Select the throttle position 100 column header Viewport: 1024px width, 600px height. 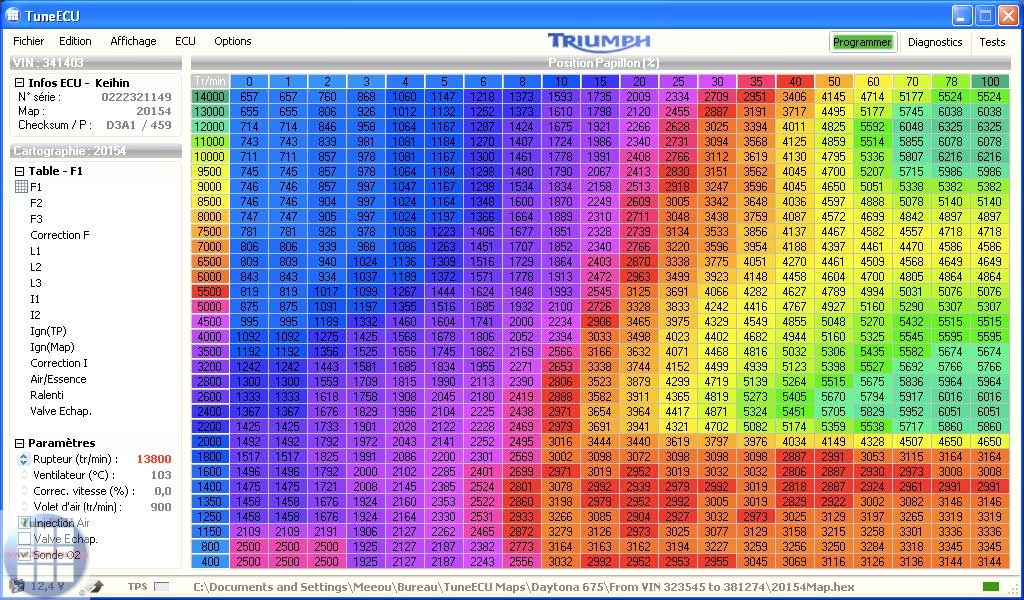990,82
